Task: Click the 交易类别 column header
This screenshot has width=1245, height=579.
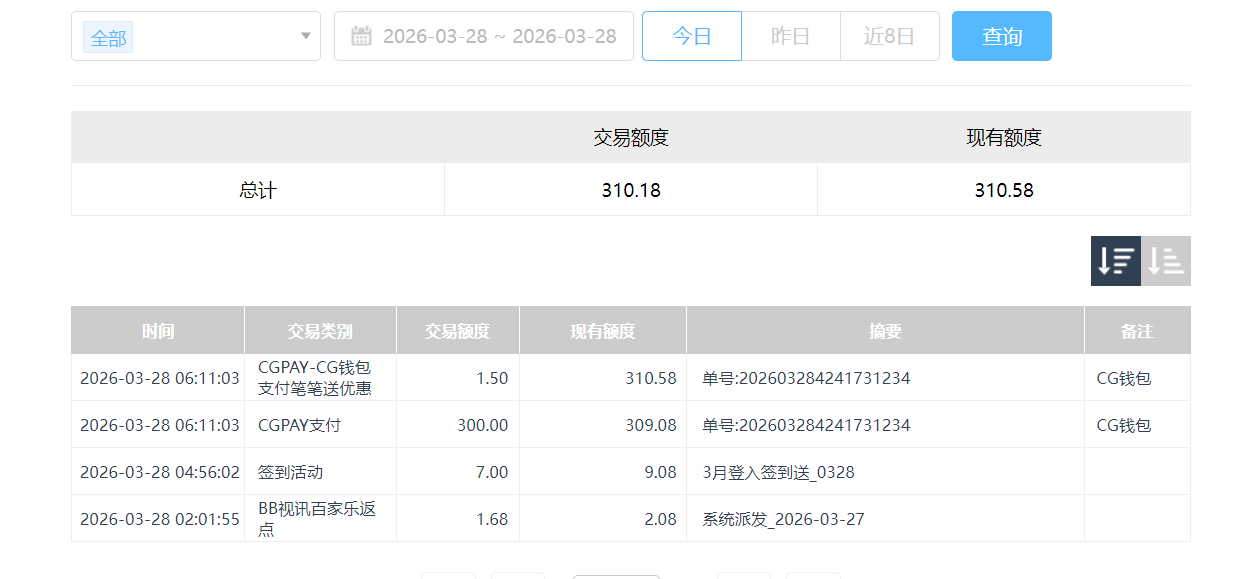Action: 321,330
